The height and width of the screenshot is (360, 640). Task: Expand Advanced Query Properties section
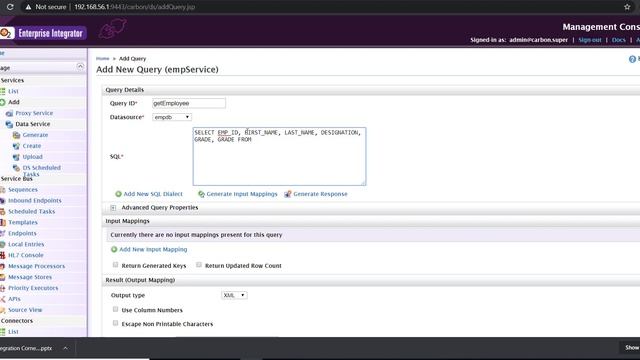click(x=113, y=208)
